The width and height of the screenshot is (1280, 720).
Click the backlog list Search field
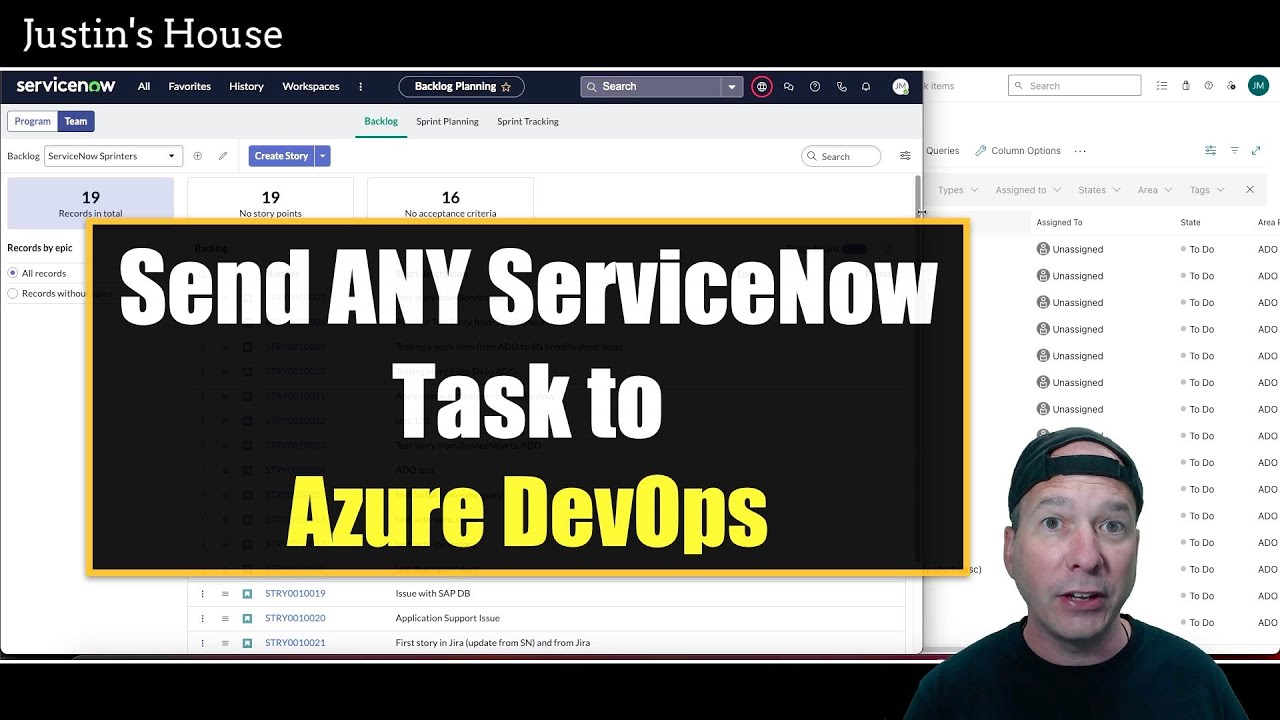[841, 156]
